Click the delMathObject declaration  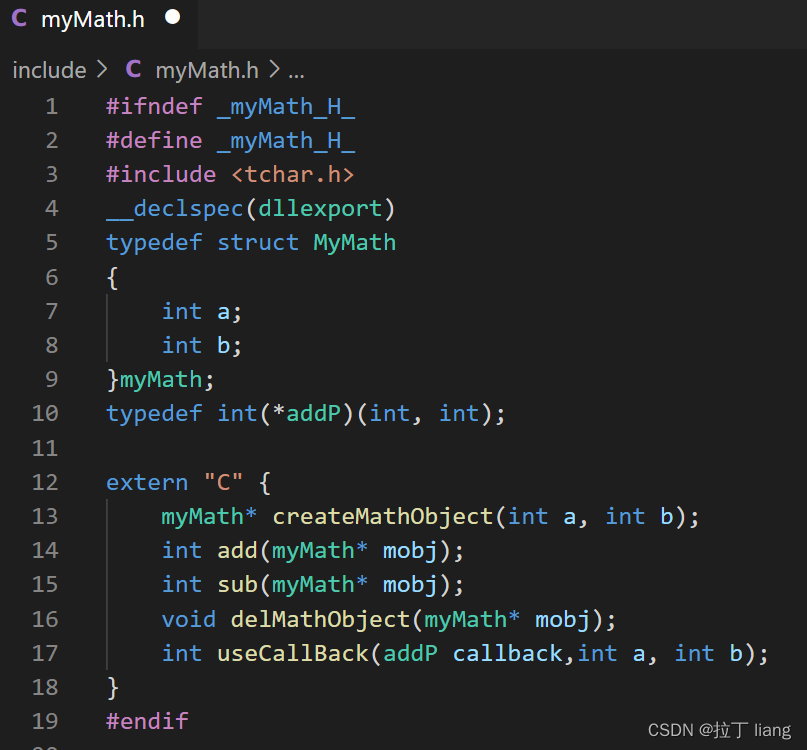click(319, 619)
